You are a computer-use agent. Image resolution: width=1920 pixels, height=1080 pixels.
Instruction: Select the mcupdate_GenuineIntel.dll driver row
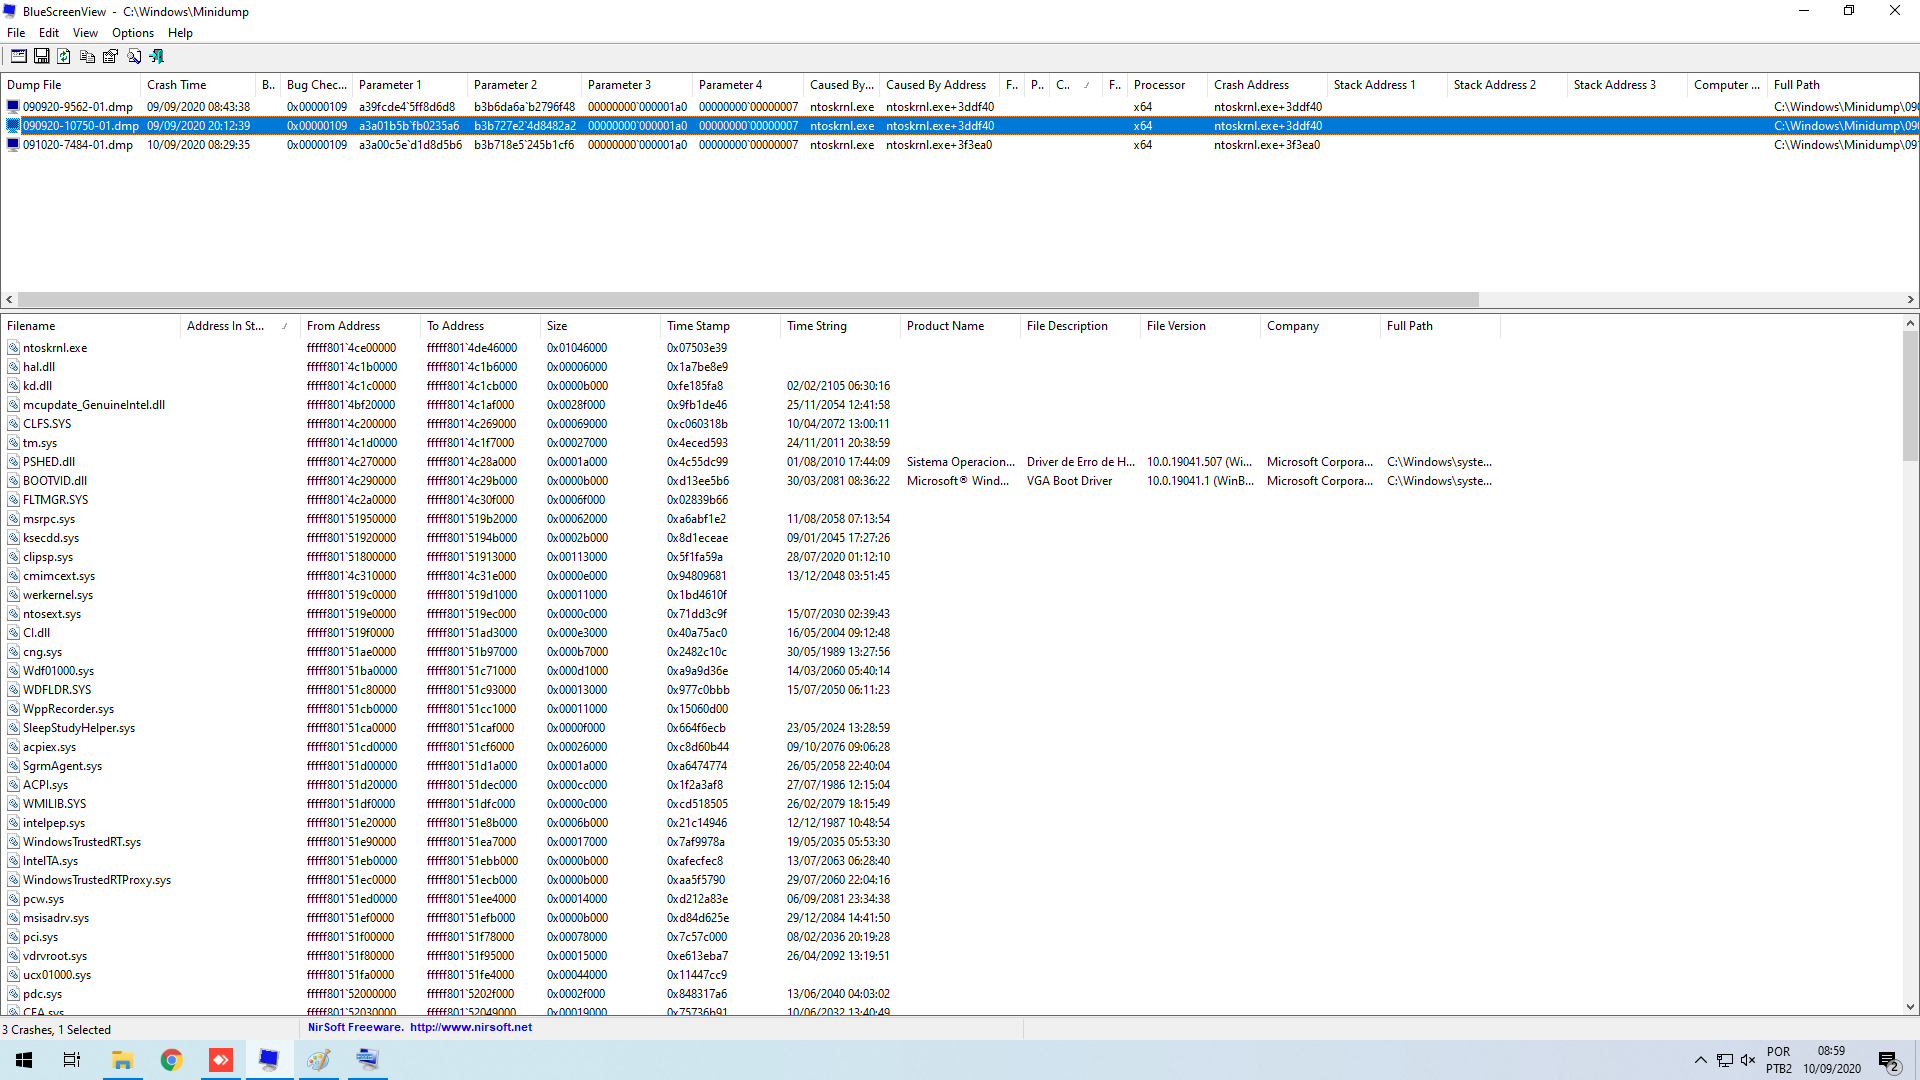[x=750, y=405]
